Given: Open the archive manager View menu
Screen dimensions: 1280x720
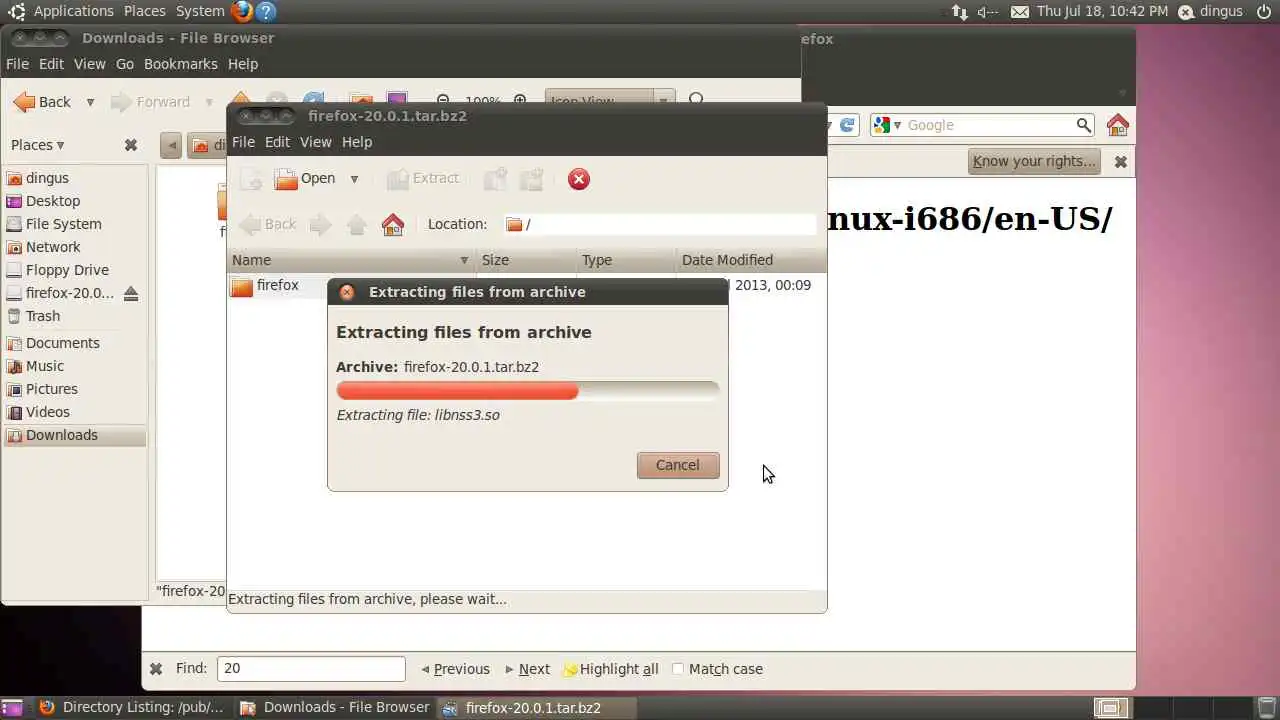Looking at the screenshot, I should tap(315, 142).
